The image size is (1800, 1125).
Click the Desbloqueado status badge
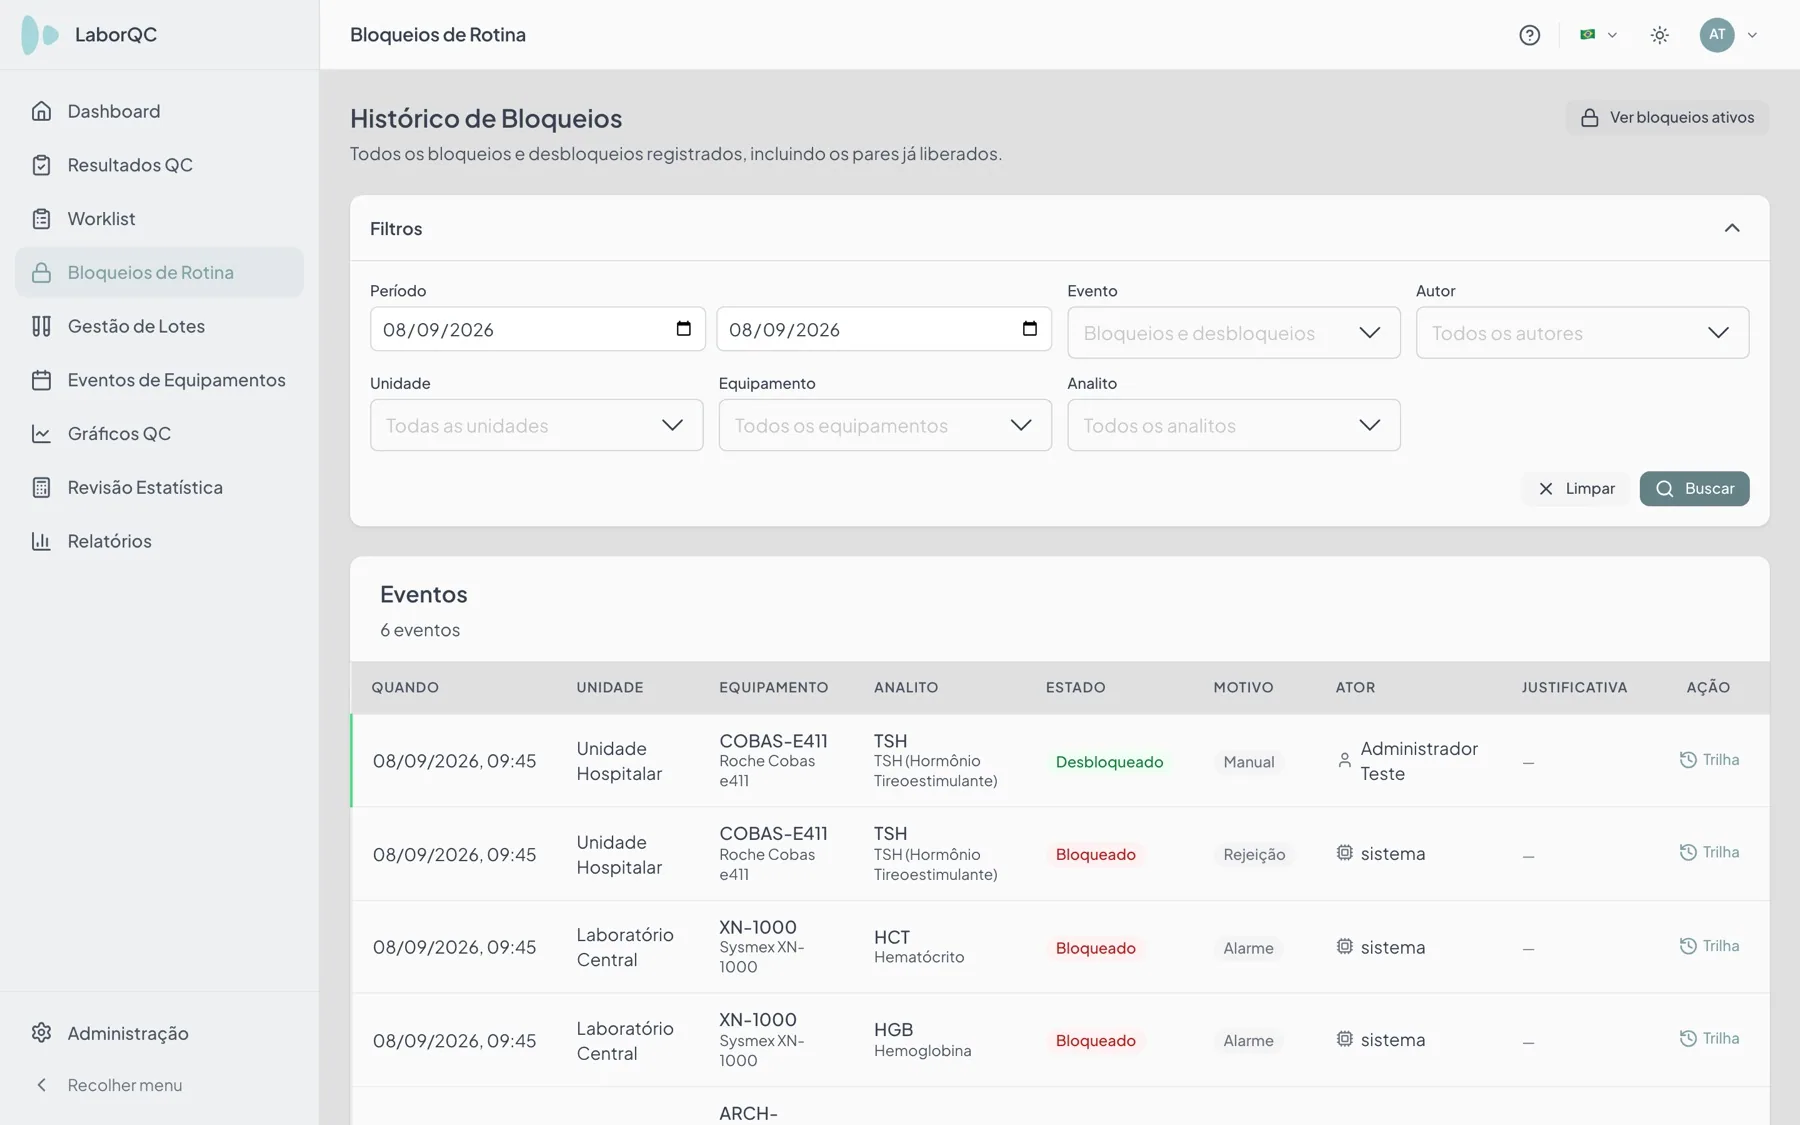(1109, 762)
